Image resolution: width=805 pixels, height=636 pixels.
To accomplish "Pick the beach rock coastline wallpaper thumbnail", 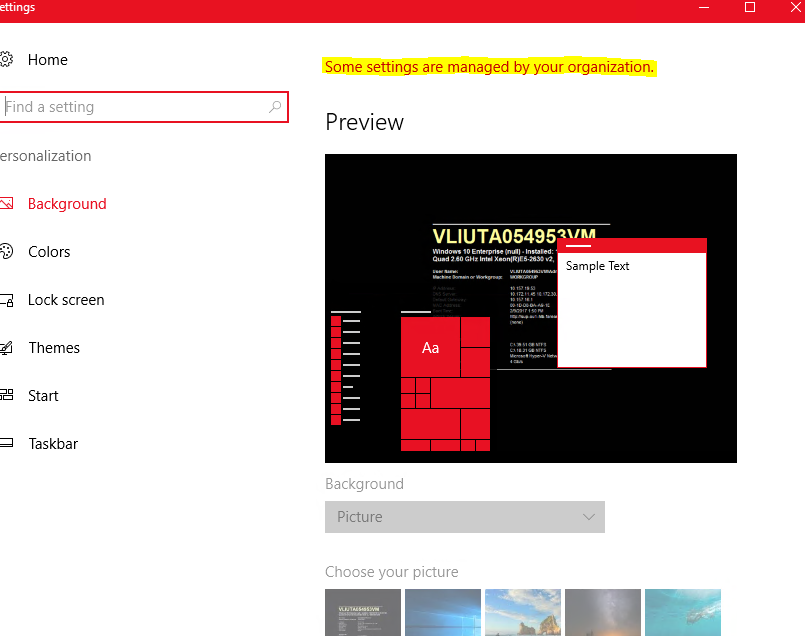I will pyautogui.click(x=523, y=612).
